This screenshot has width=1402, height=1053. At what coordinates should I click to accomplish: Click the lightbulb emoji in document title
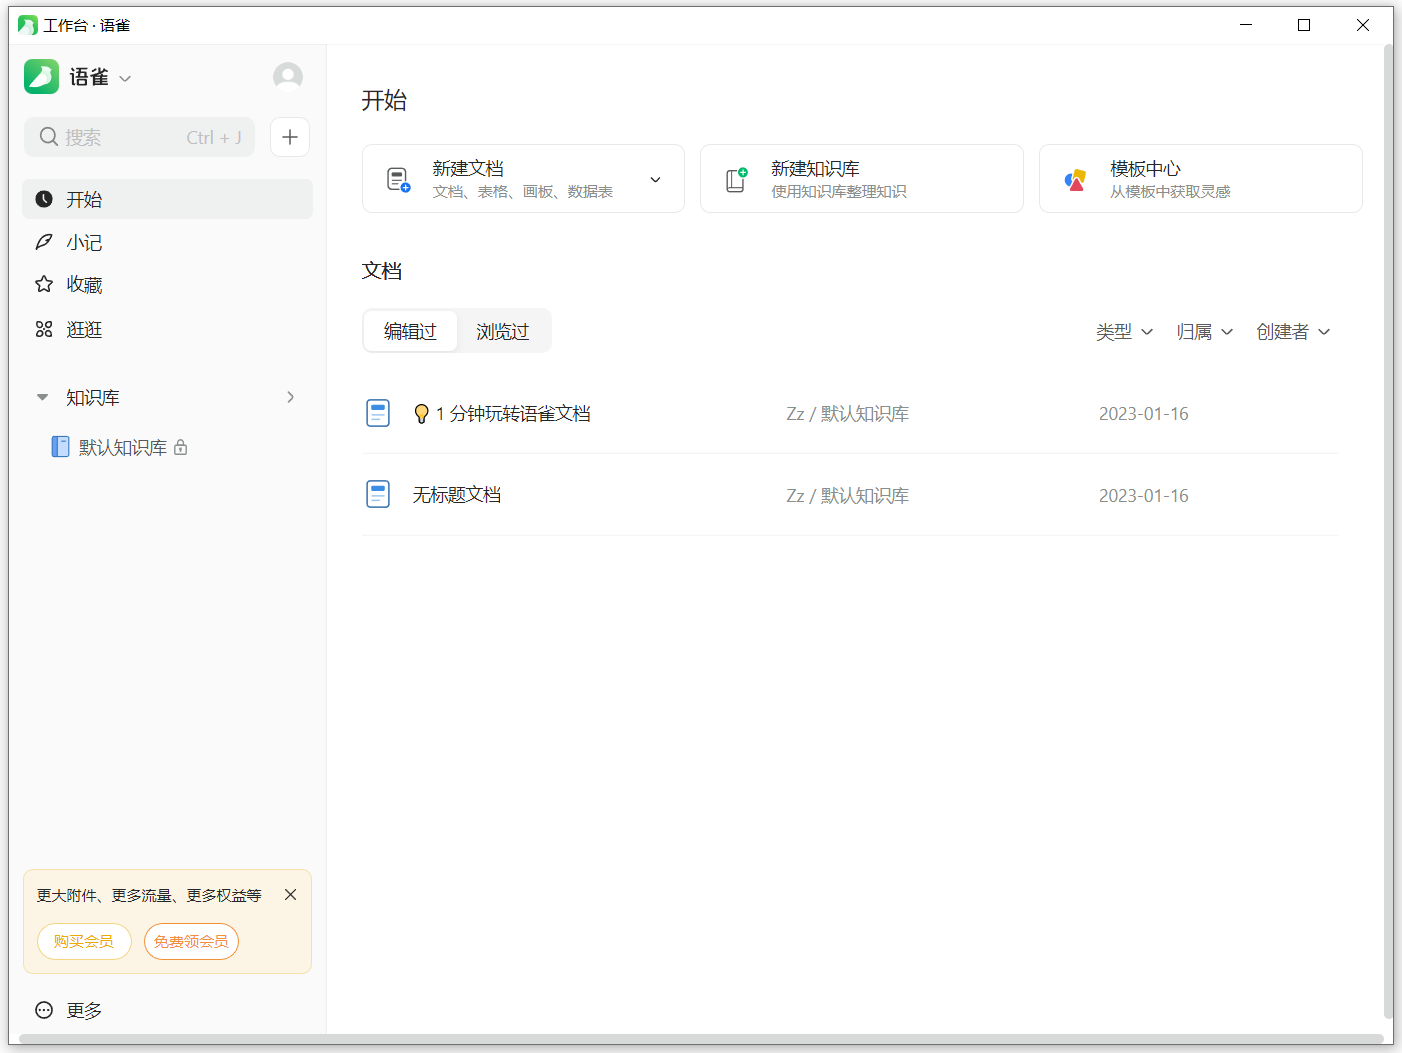pos(422,414)
